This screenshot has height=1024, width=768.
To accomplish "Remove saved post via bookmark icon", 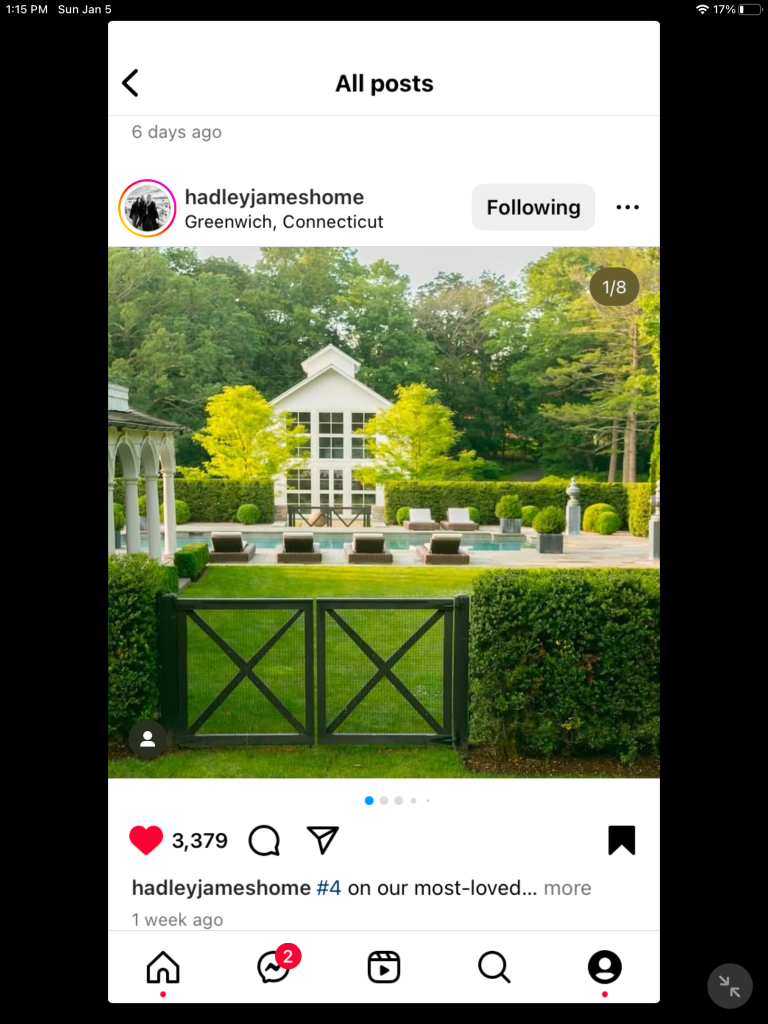I will click(622, 840).
